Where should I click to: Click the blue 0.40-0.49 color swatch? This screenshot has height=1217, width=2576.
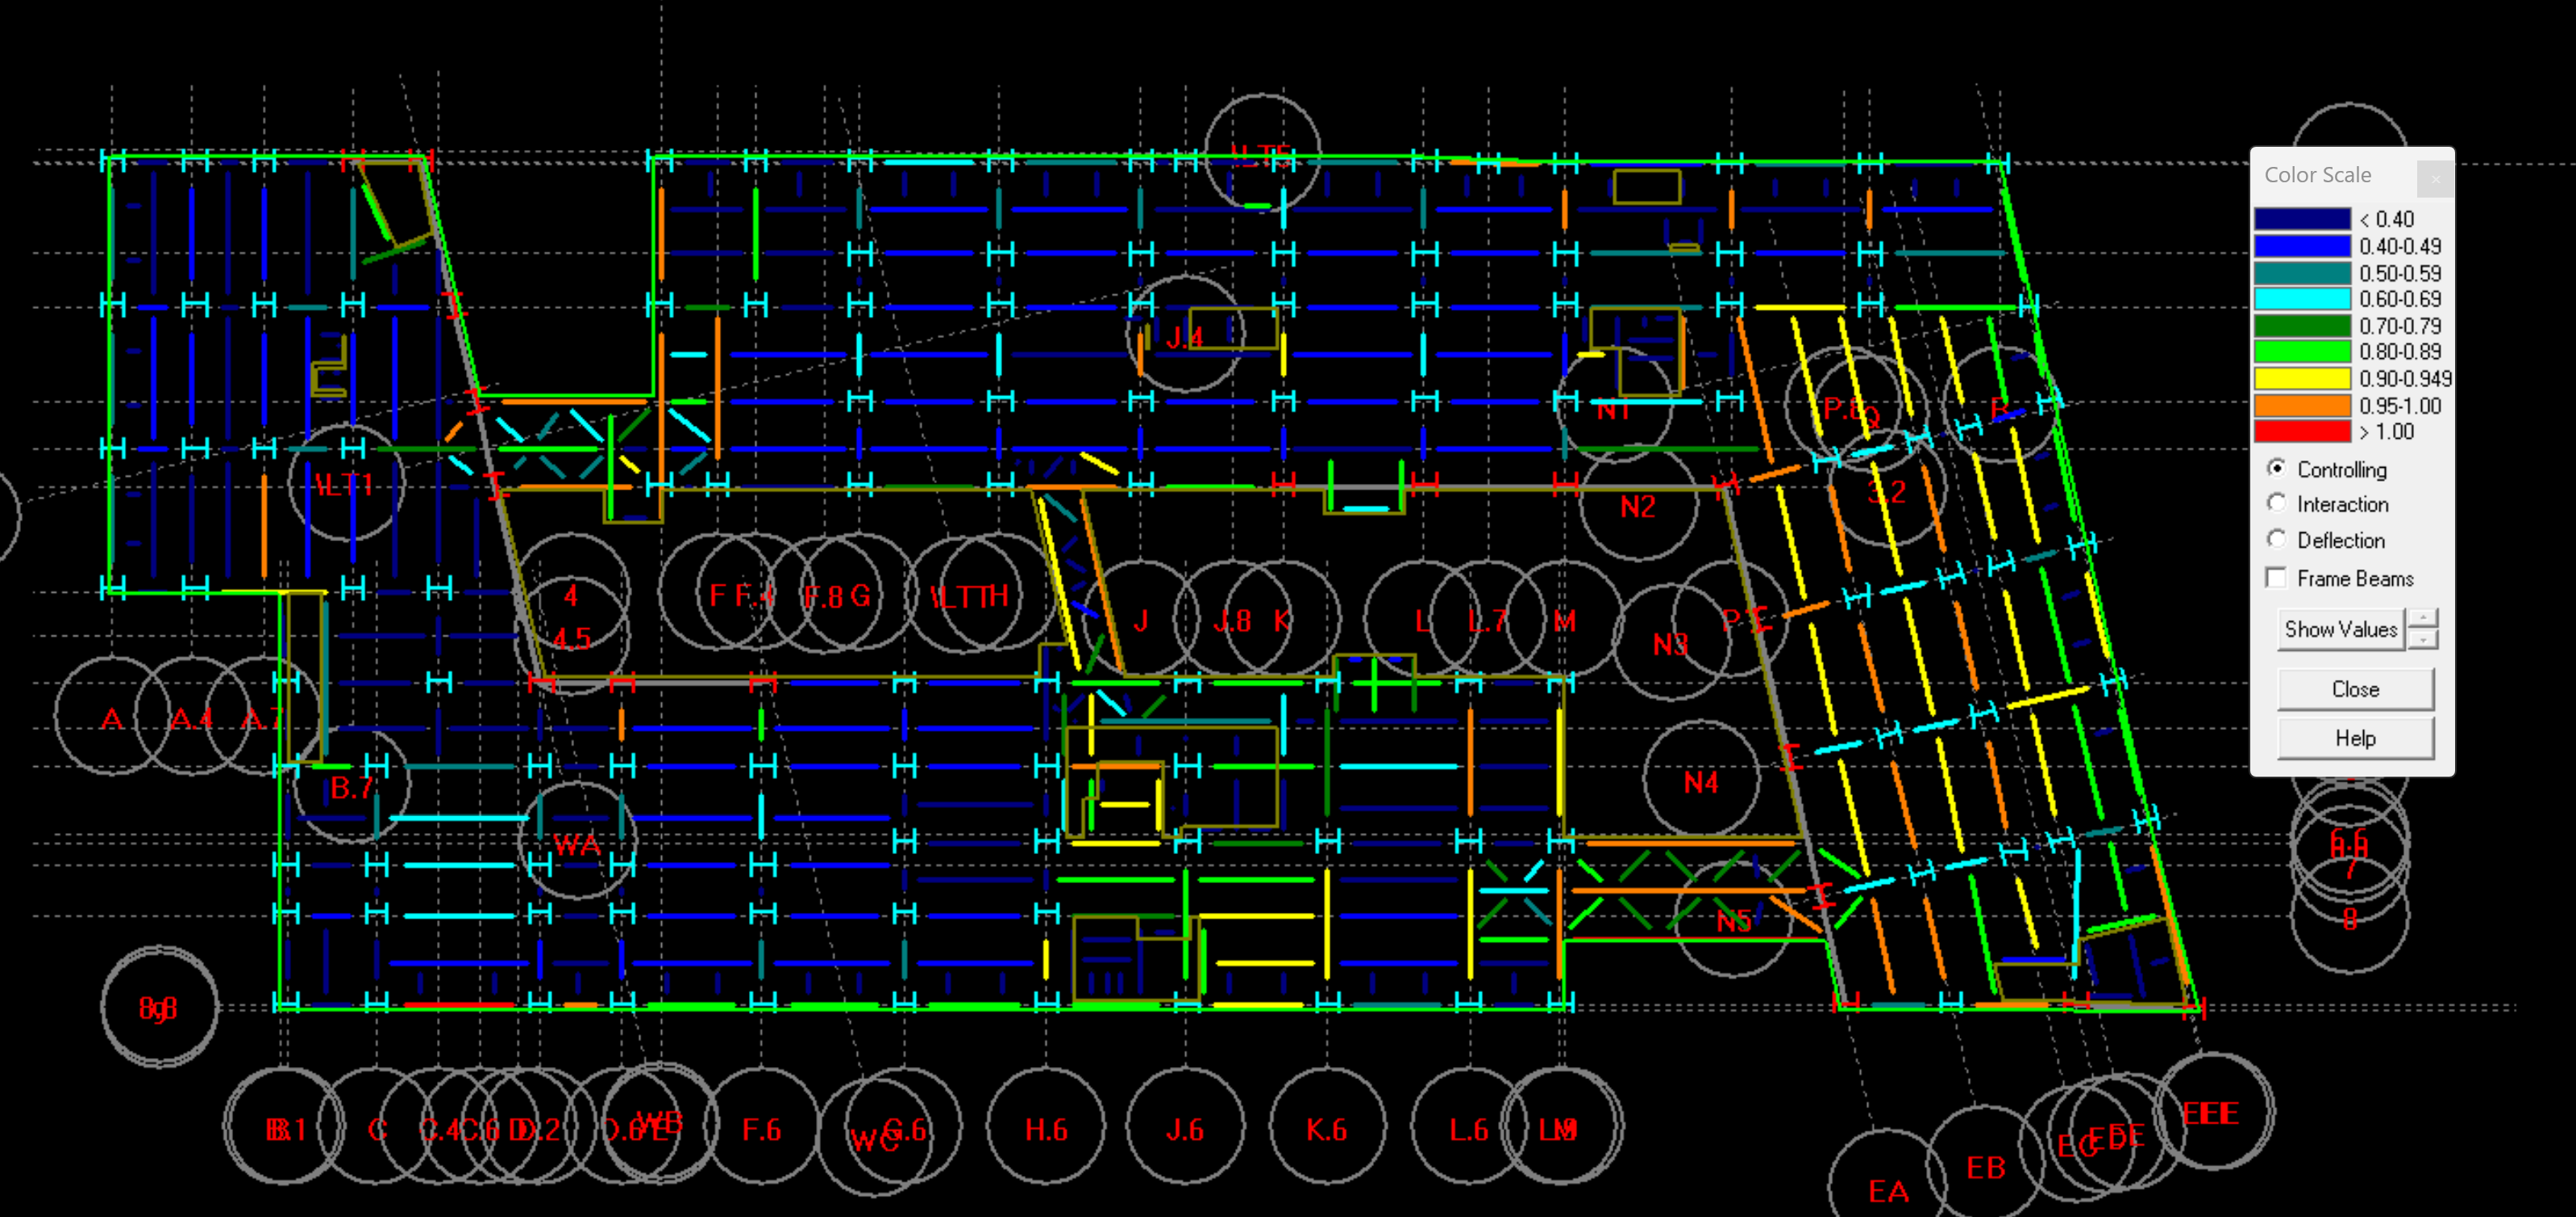pos(2302,246)
